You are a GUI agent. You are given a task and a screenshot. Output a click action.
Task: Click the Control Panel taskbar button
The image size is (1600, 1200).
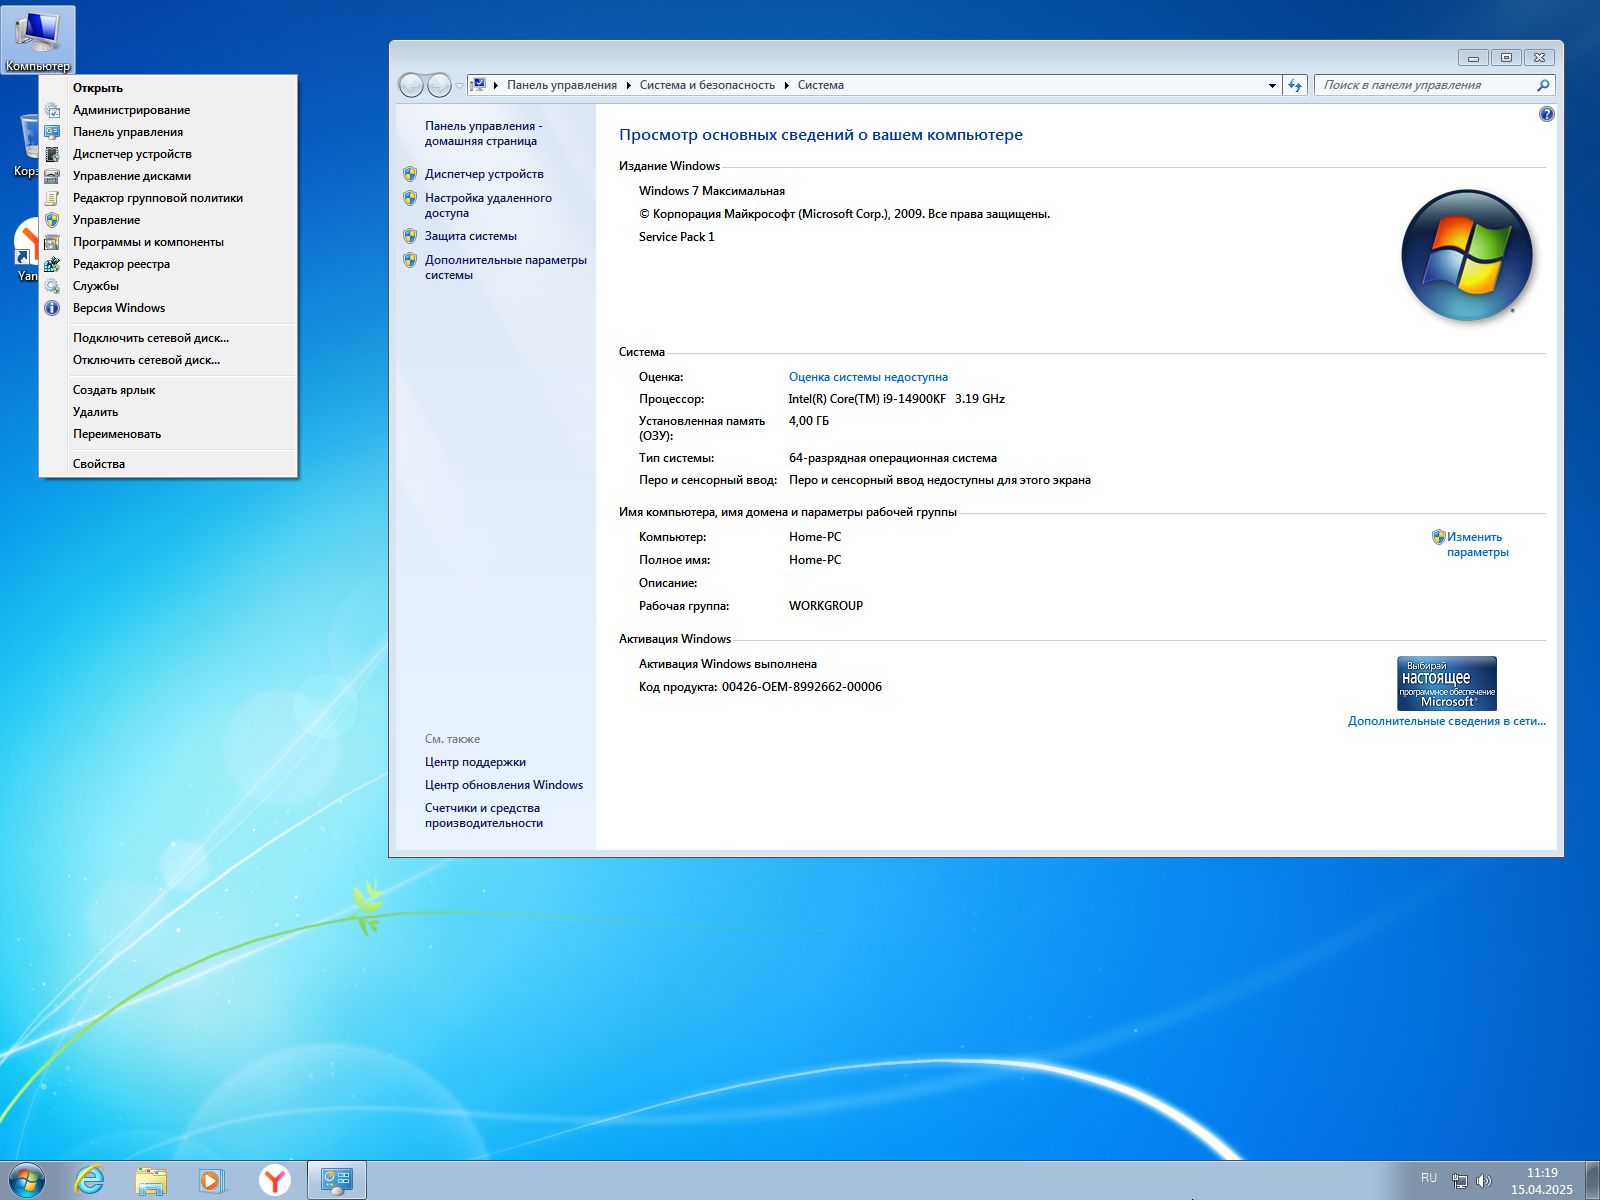[337, 1180]
